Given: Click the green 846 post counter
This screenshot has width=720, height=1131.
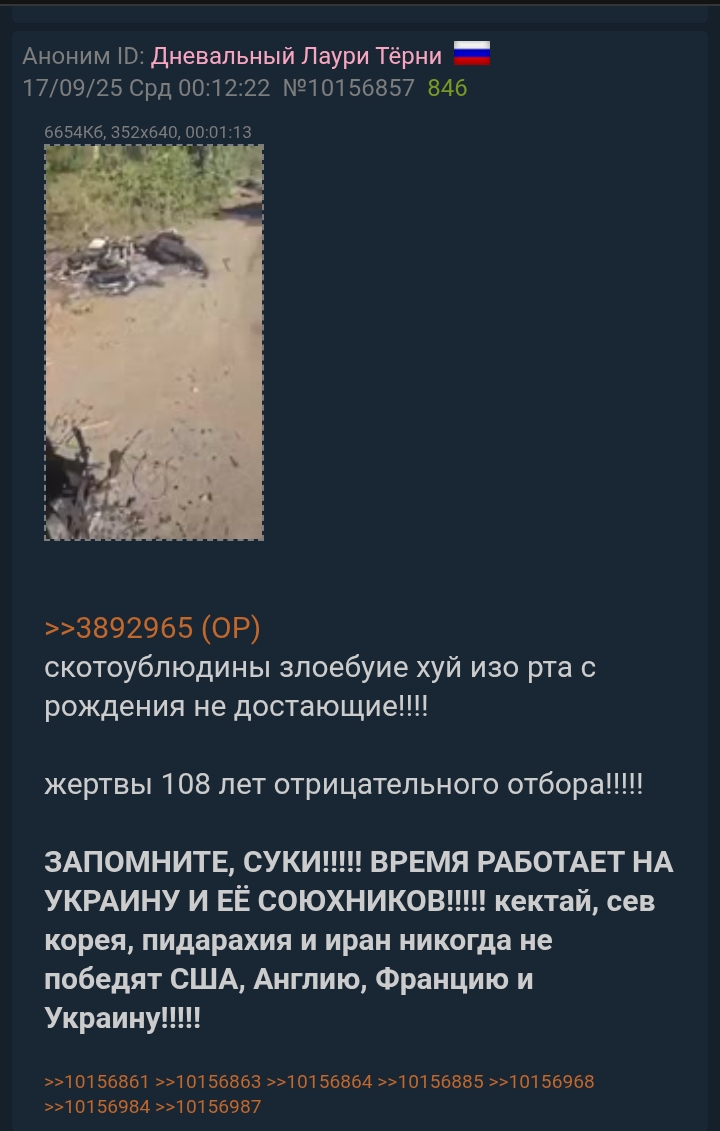Looking at the screenshot, I should [x=447, y=88].
